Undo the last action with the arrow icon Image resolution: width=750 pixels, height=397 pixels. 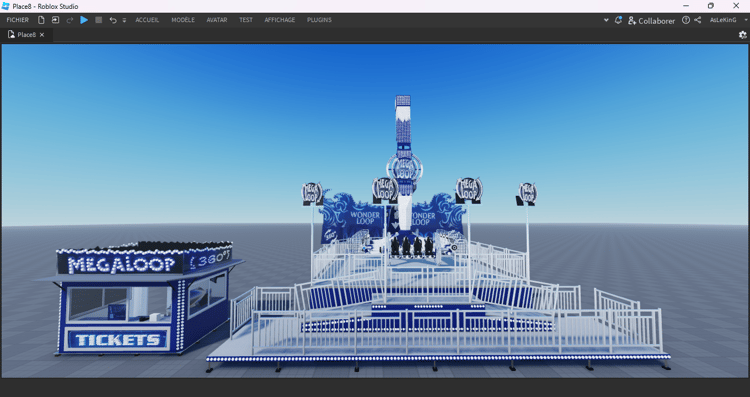[112, 20]
